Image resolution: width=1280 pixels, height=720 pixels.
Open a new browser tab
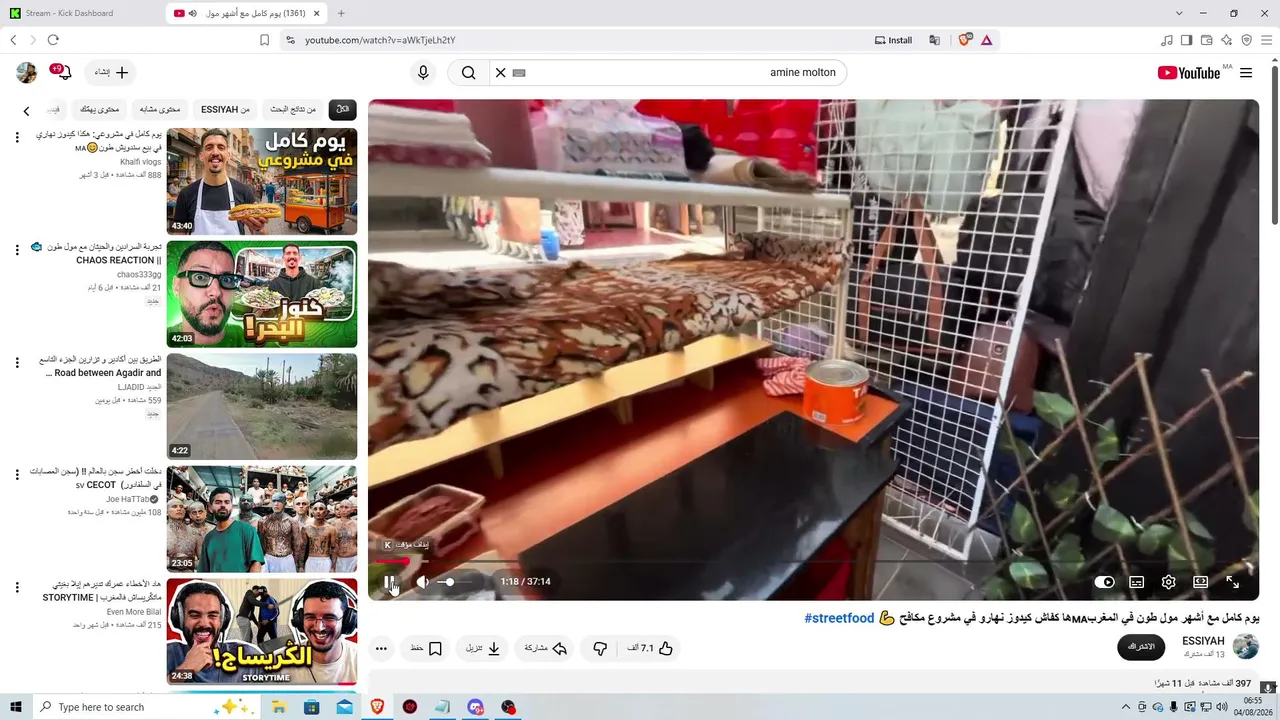point(341,13)
